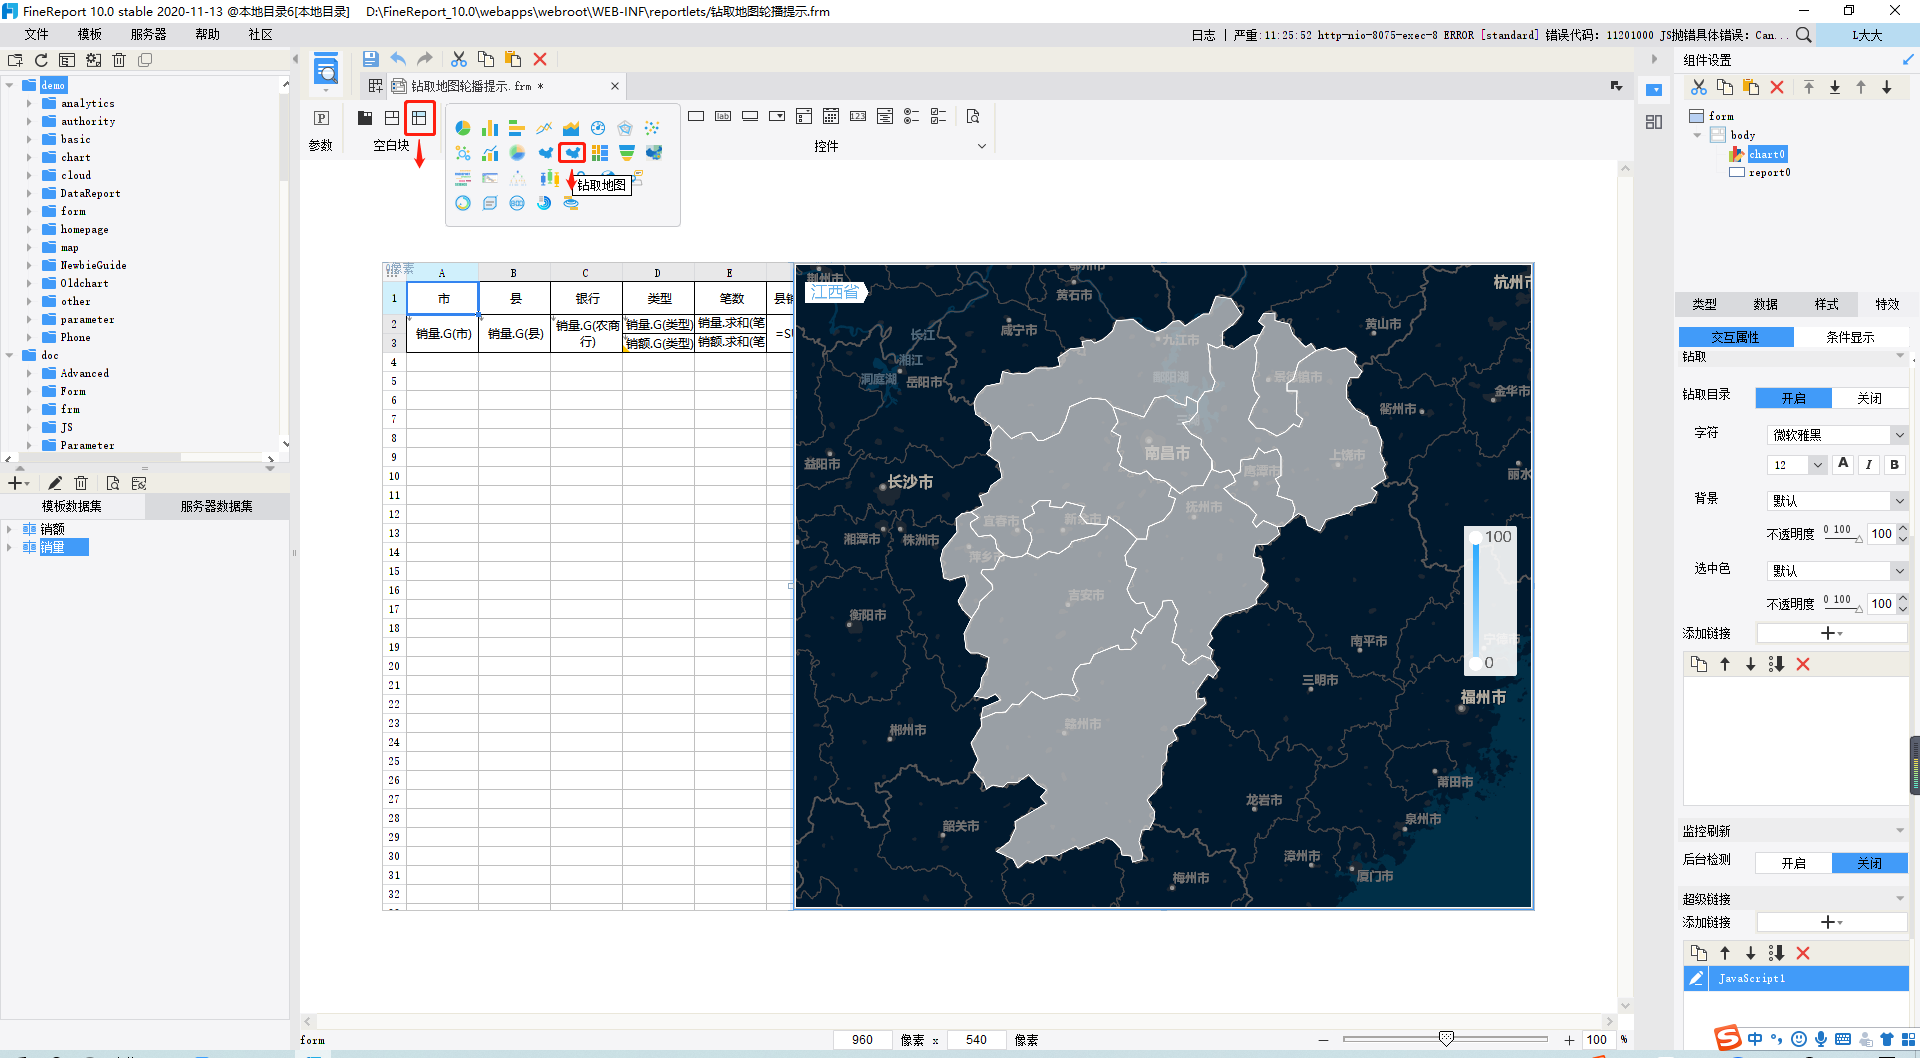Click the refresh icon above file tree
This screenshot has height=1058, width=1920.
[41, 60]
